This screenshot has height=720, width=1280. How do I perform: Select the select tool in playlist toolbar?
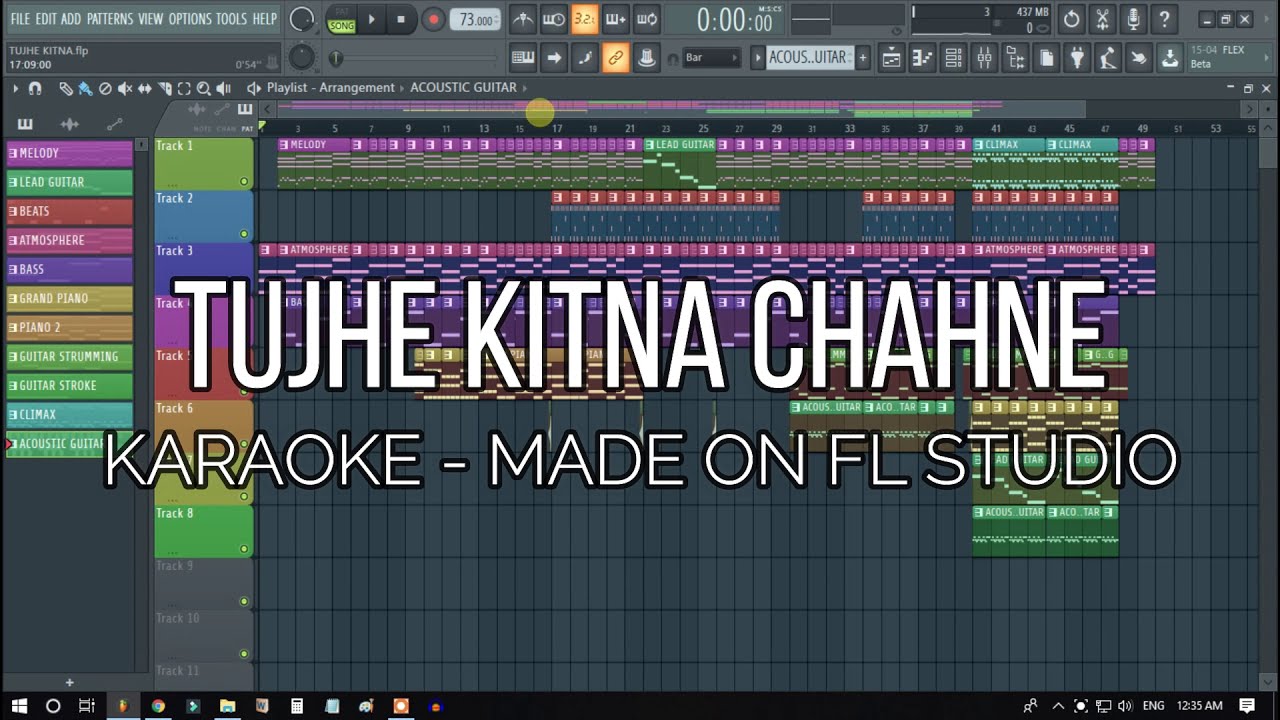[184, 88]
